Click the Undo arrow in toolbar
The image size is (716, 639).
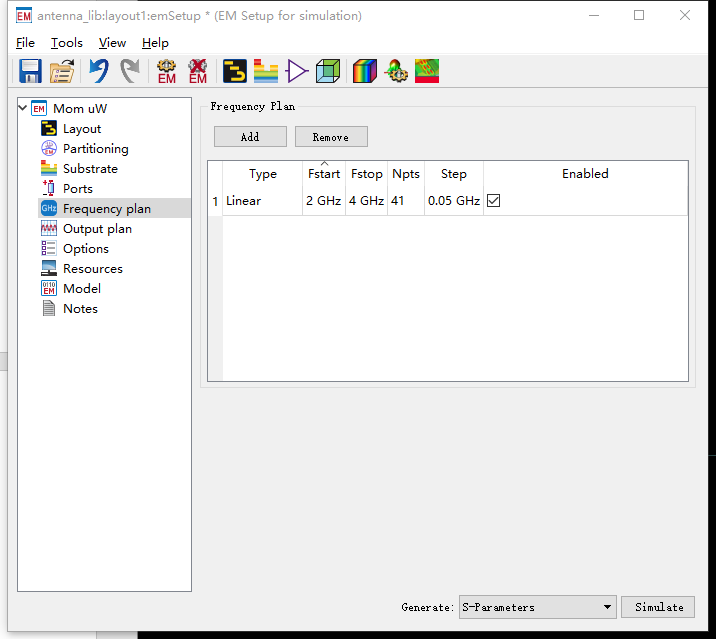98,71
